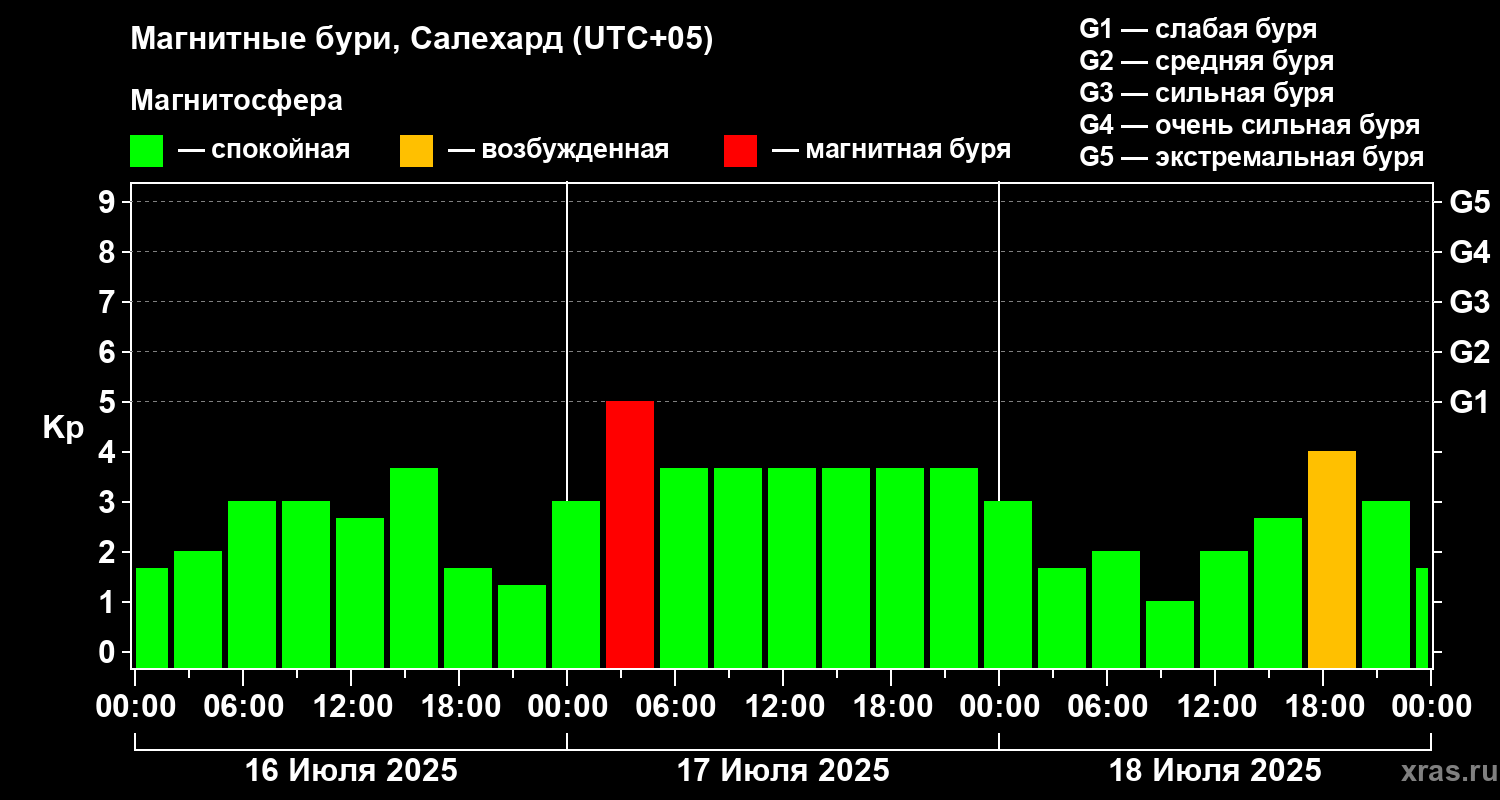The height and width of the screenshot is (800, 1500).
Task: Click the '17 Июля 2025' date label
Action: 783,771
